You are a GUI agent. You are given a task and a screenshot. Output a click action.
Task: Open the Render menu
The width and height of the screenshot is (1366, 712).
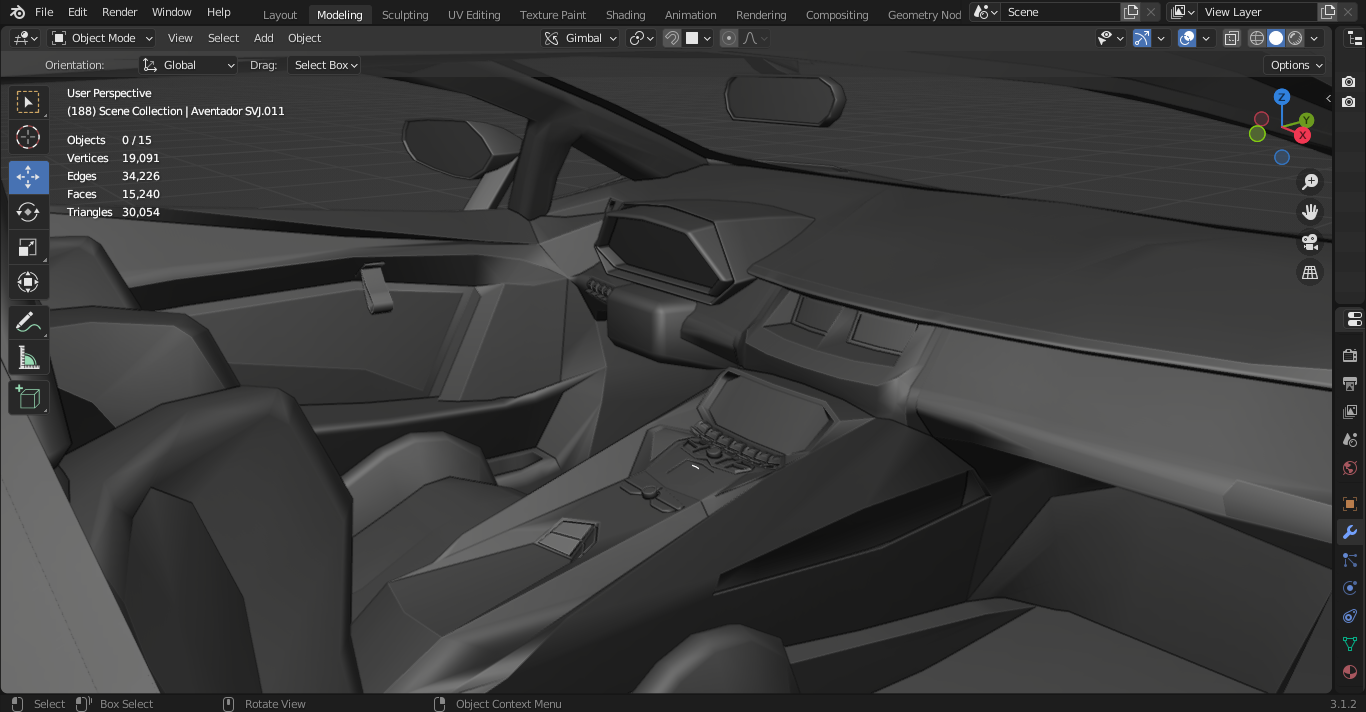point(120,12)
